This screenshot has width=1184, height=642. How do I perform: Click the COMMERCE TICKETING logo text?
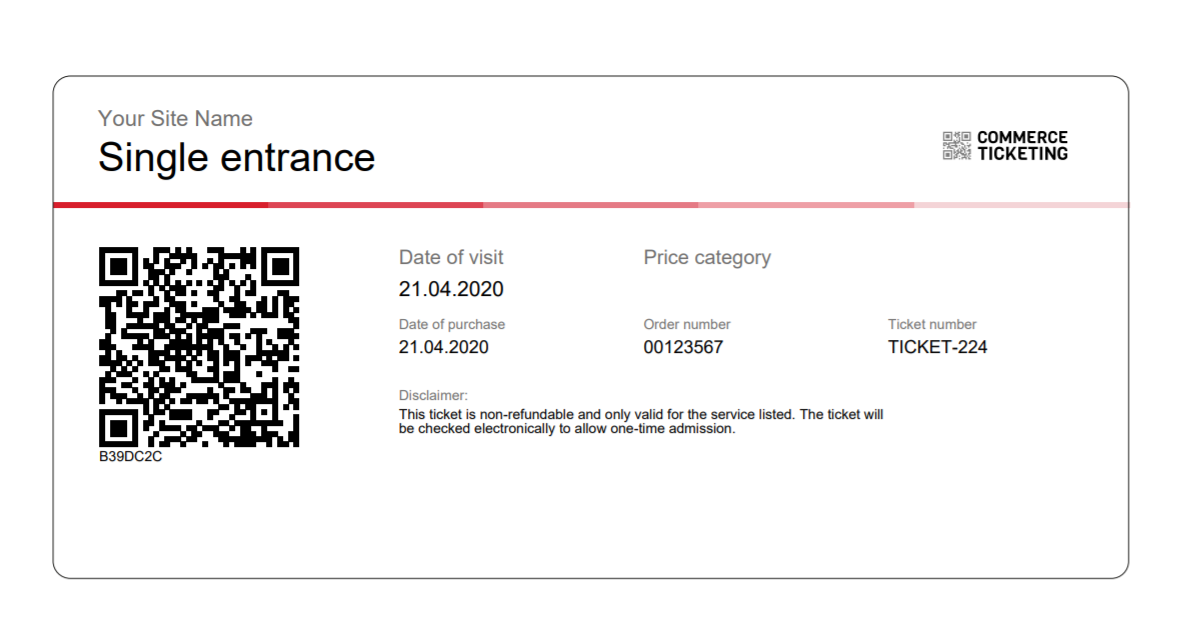point(1022,146)
